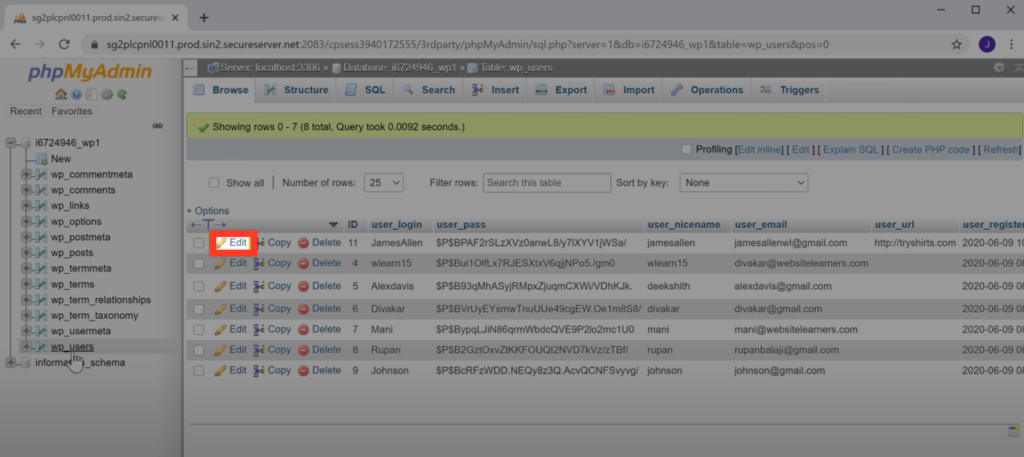Image resolution: width=1024 pixels, height=457 pixels.
Task: Open the navigation panel settings gear icon
Action: coord(107,95)
